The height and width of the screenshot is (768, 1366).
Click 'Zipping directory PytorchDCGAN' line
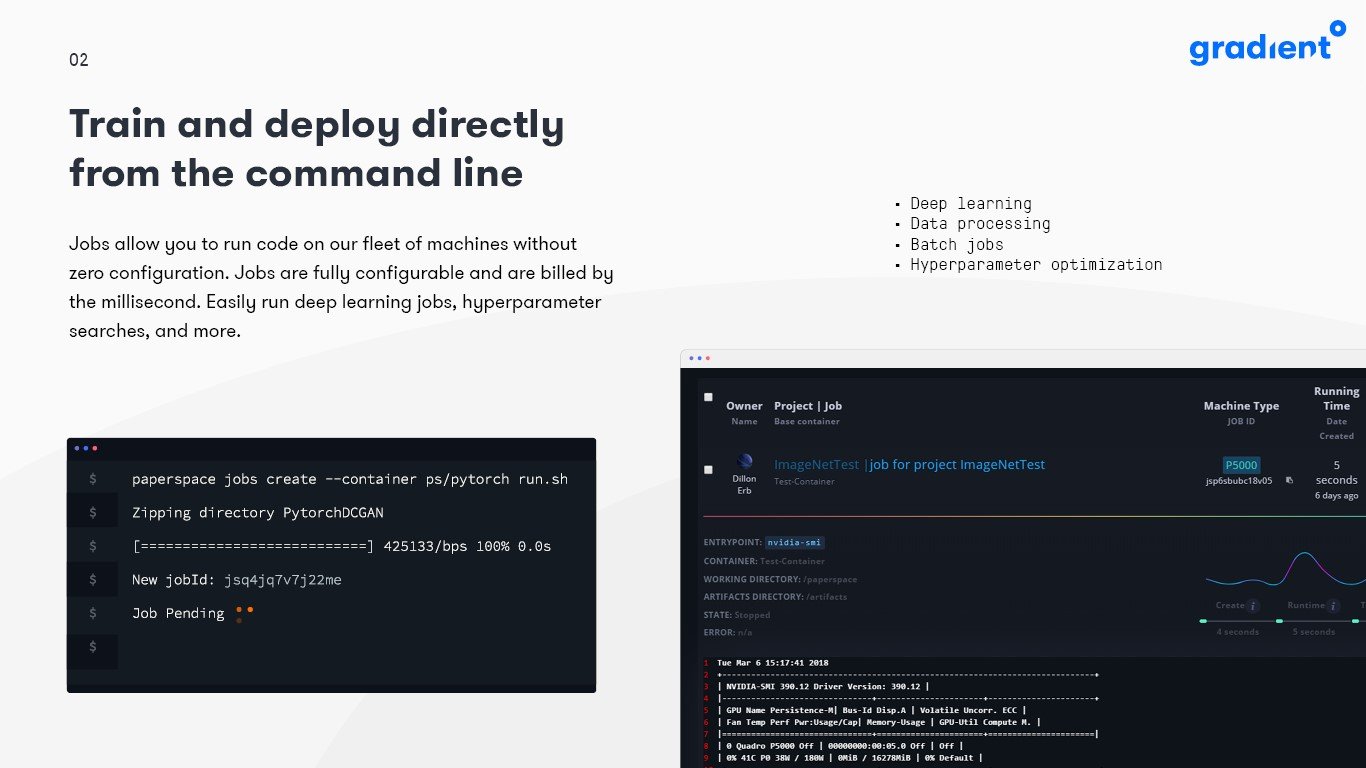[257, 512]
